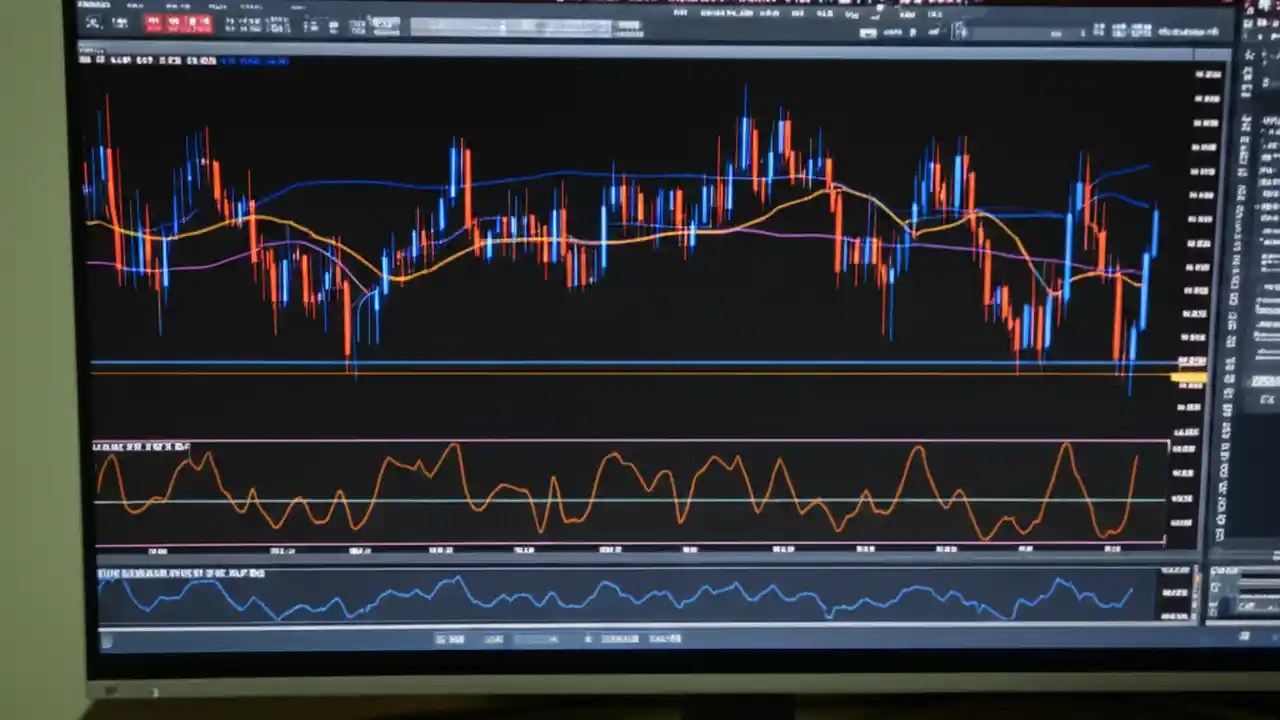This screenshot has height=720, width=1280.
Task: Click the oscillator indicator name label
Action: [x=140, y=446]
